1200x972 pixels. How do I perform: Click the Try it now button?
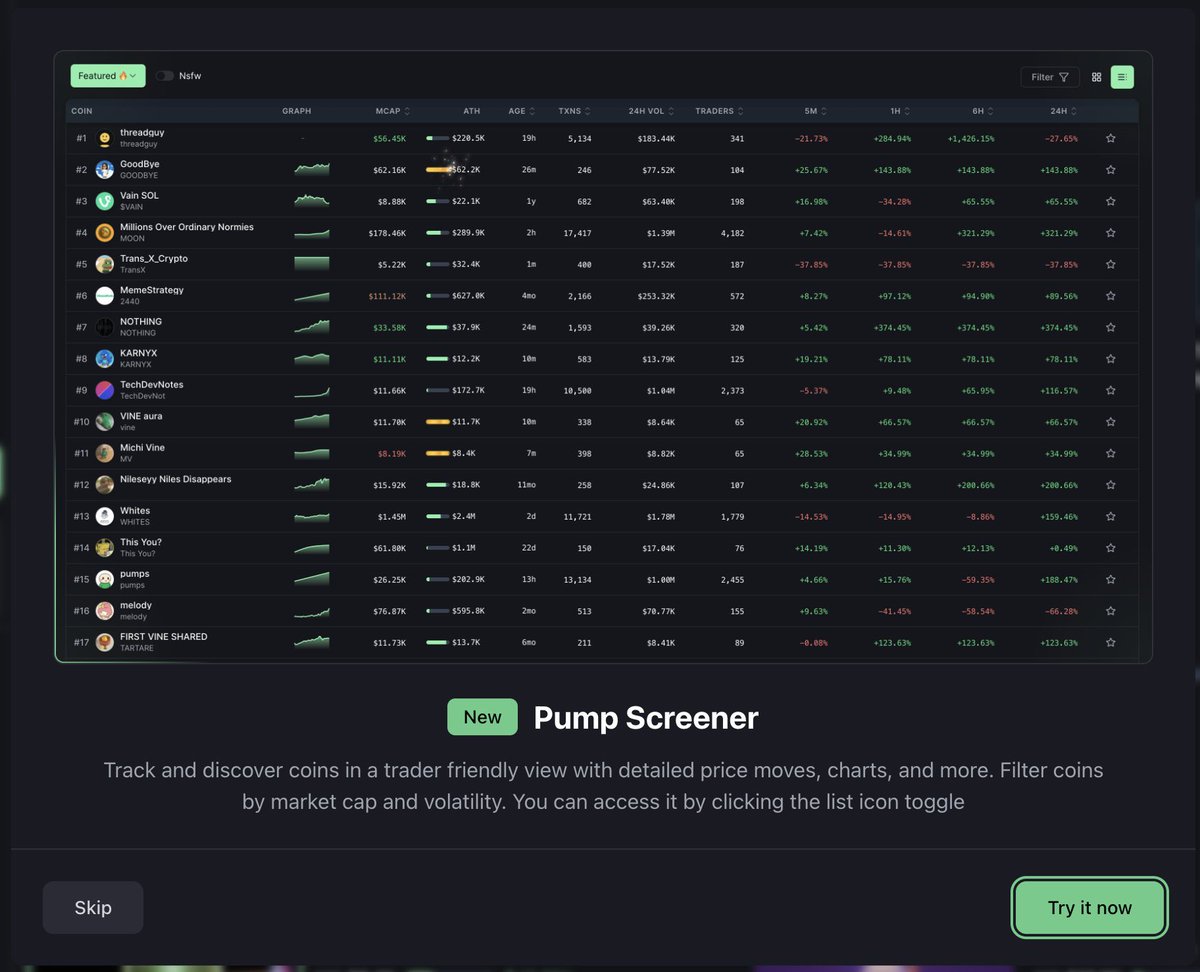(x=1089, y=908)
